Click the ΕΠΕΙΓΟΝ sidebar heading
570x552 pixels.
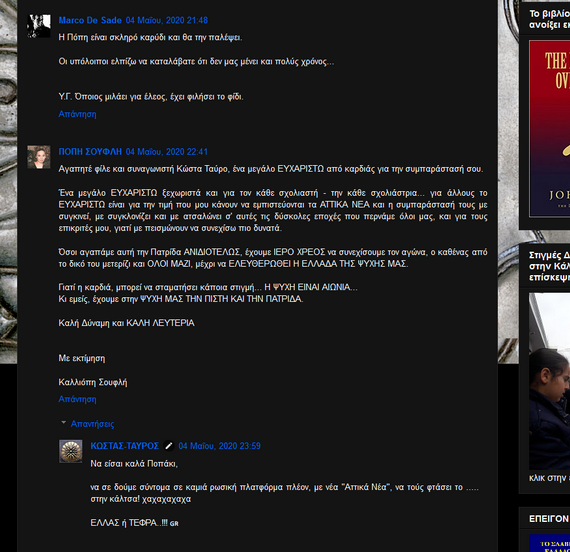pyautogui.click(x=549, y=519)
